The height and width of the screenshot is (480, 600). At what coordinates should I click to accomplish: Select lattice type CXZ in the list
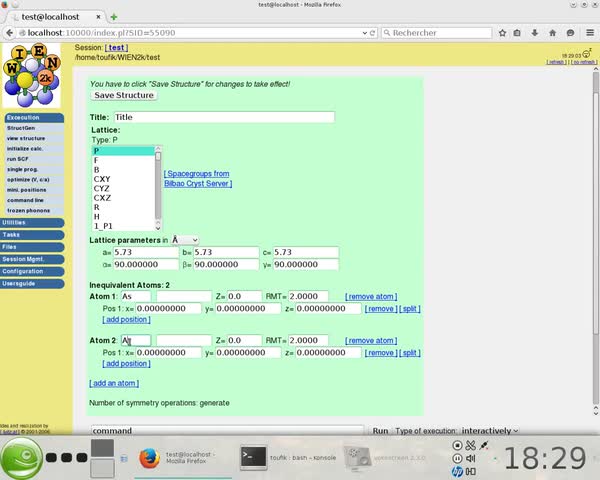click(123, 198)
